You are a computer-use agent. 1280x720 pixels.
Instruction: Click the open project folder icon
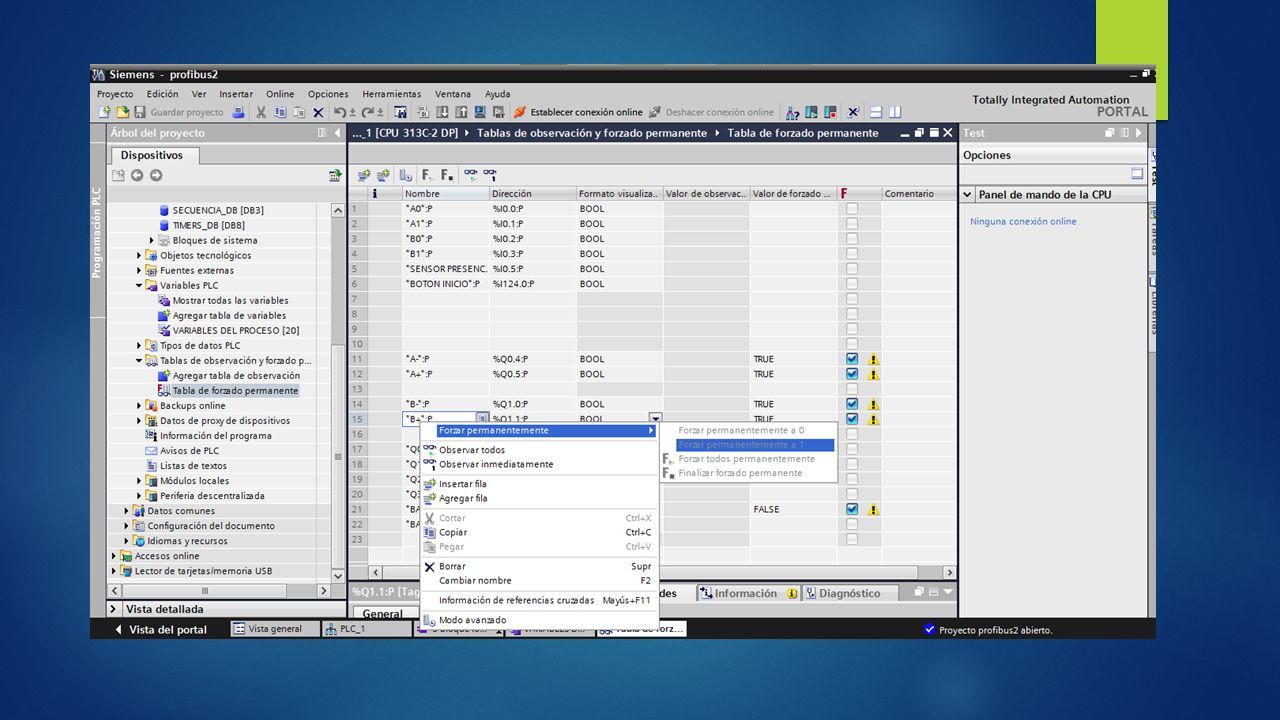pos(122,113)
